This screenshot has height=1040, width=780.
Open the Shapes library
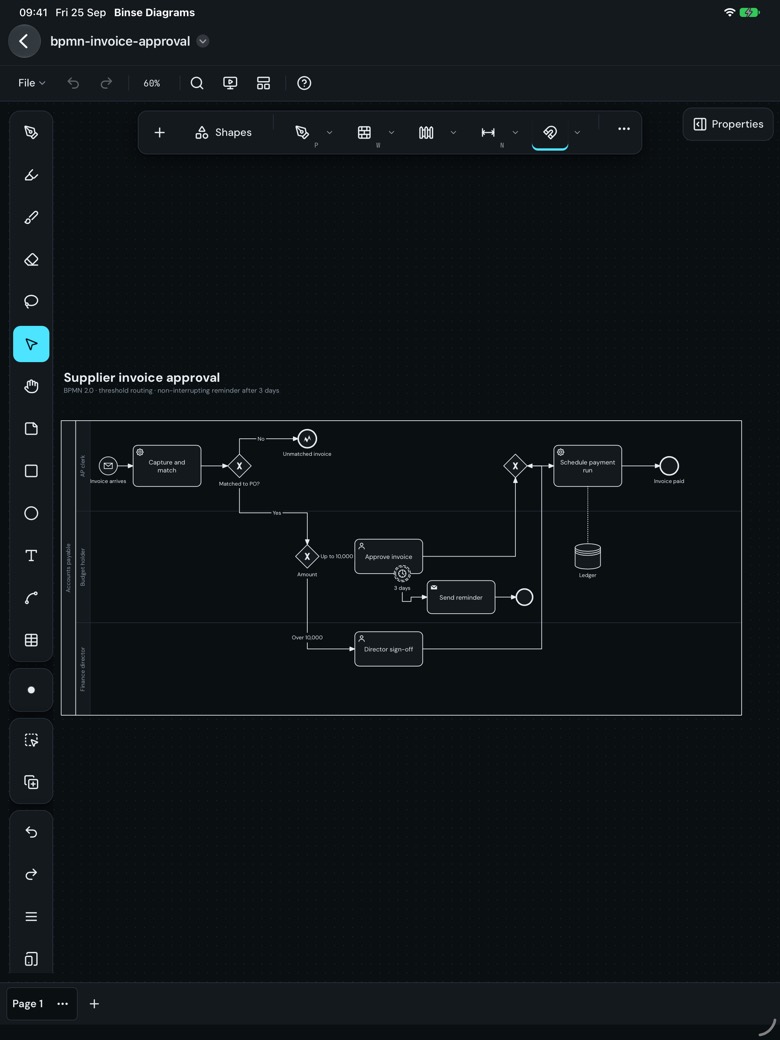pyautogui.click(x=224, y=133)
